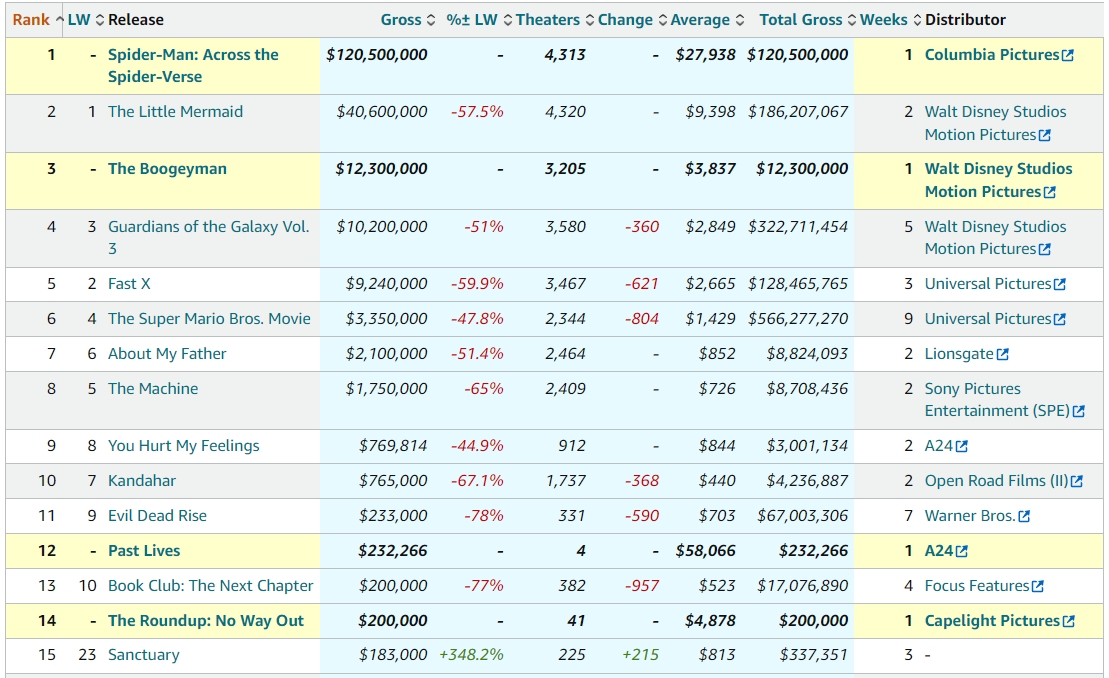Click the +348.2% change for Sanctuary

(x=472, y=655)
